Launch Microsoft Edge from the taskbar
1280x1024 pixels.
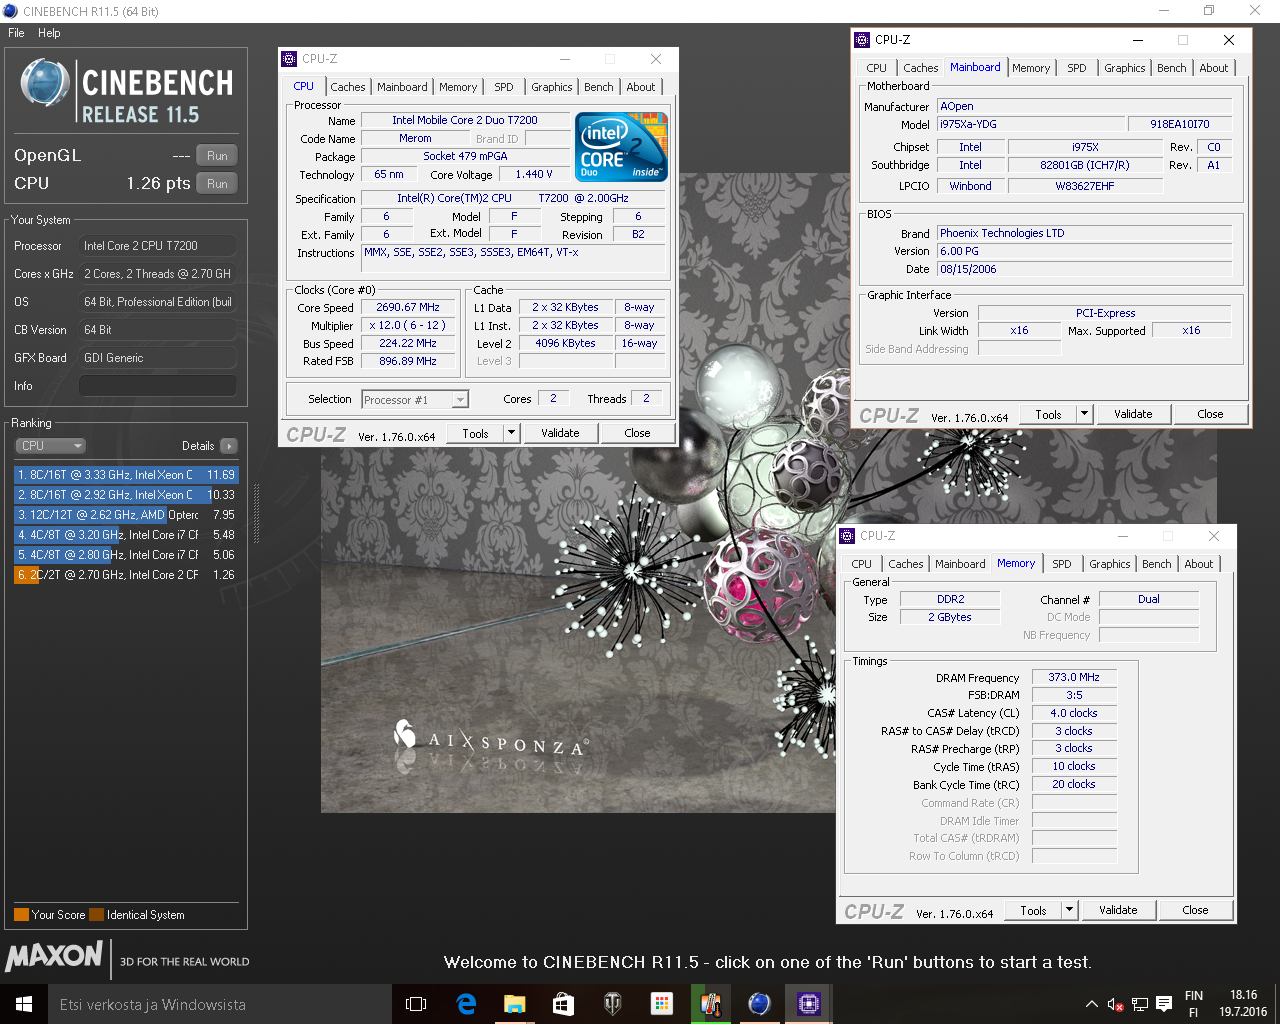point(466,1004)
